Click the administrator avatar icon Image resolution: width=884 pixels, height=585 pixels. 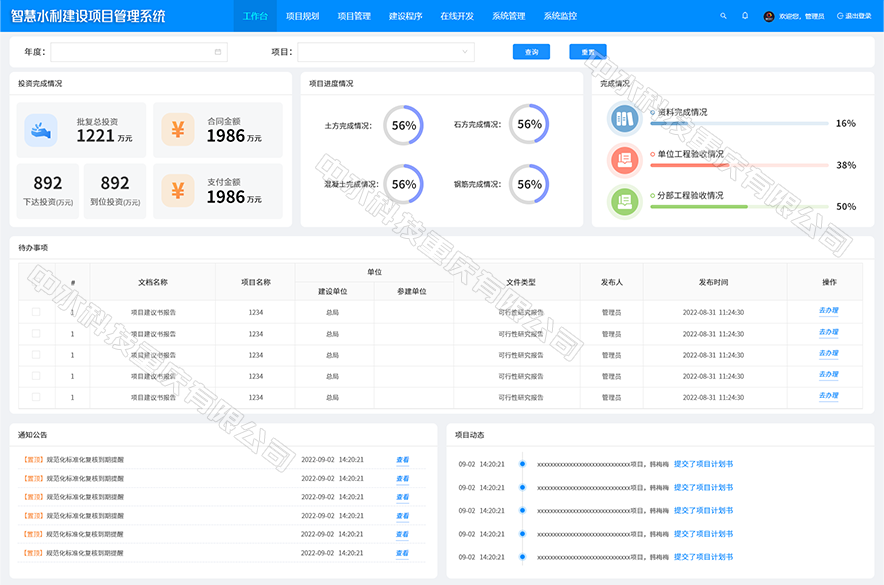point(769,16)
